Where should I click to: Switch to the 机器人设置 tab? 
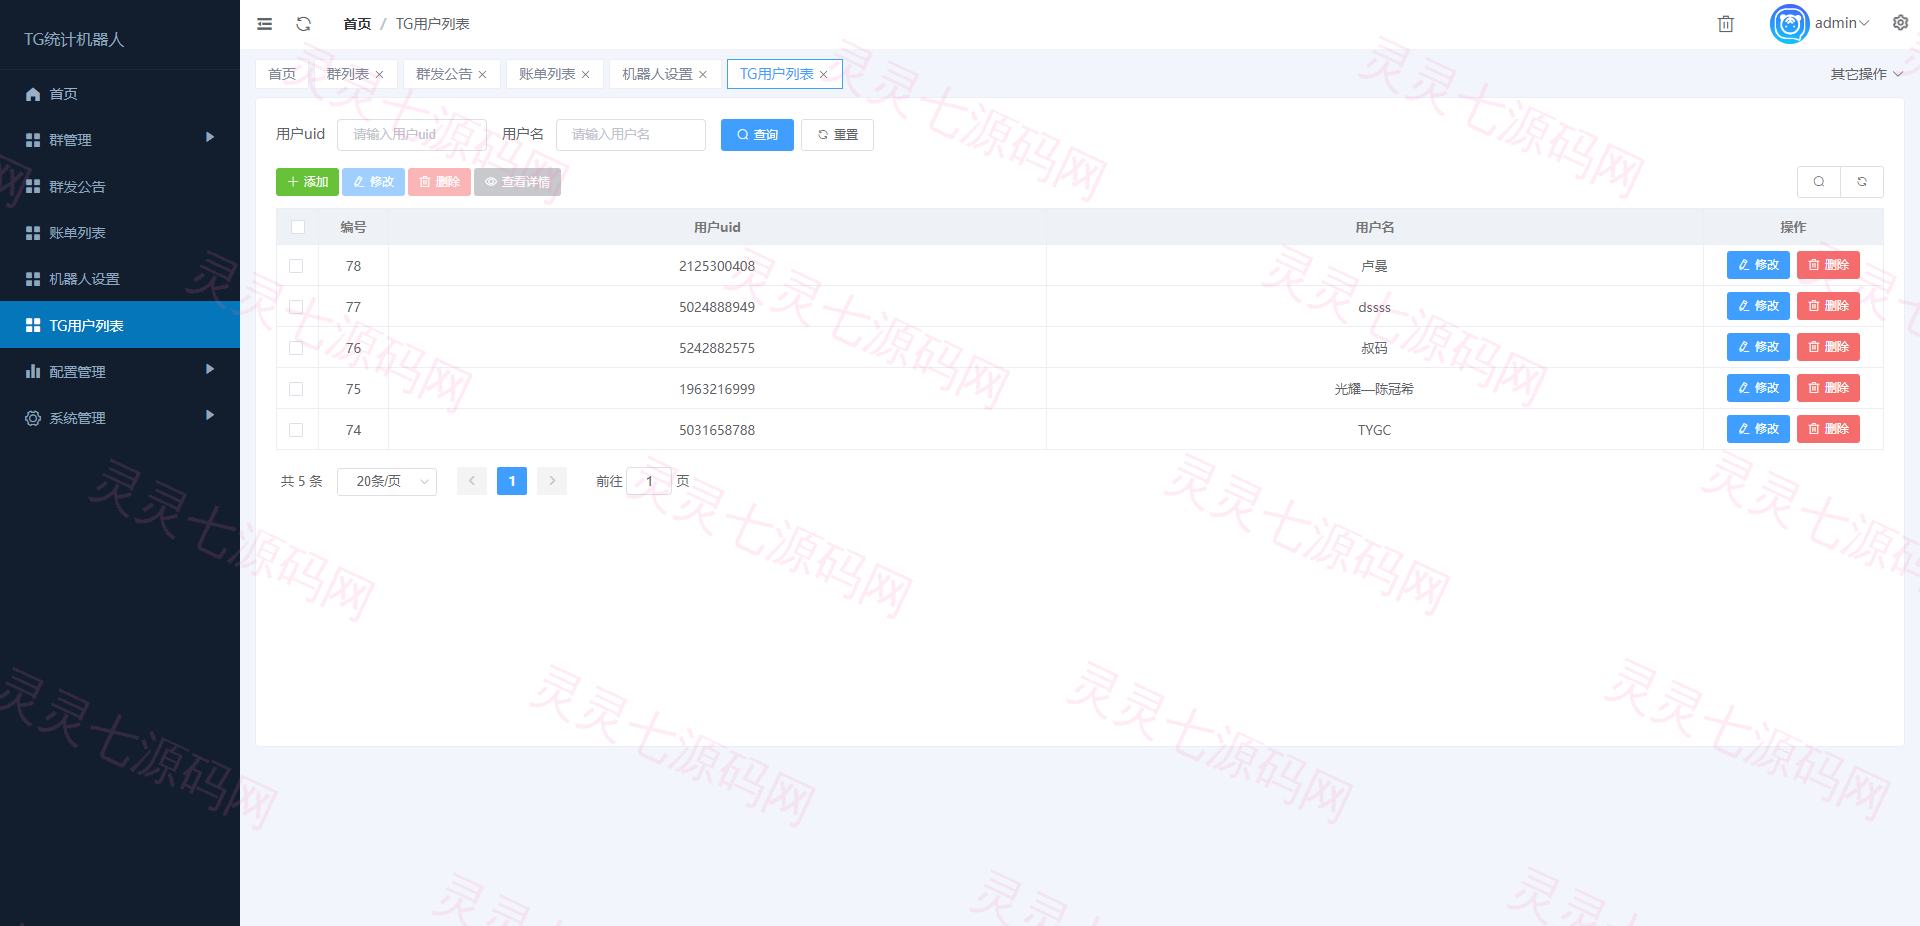click(x=657, y=74)
